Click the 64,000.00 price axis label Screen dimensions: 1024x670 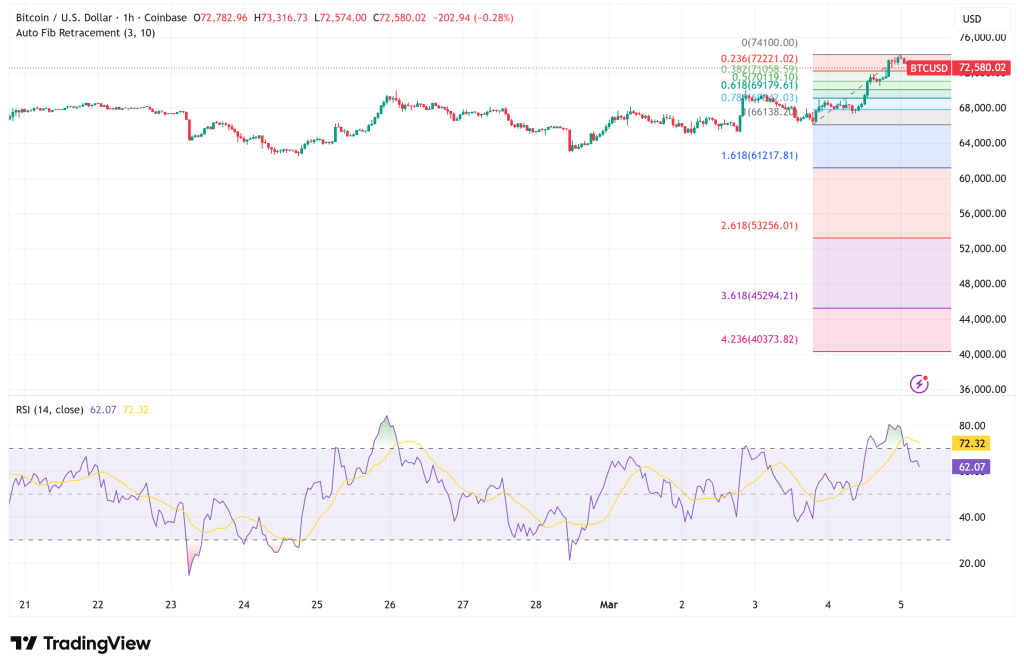981,143
